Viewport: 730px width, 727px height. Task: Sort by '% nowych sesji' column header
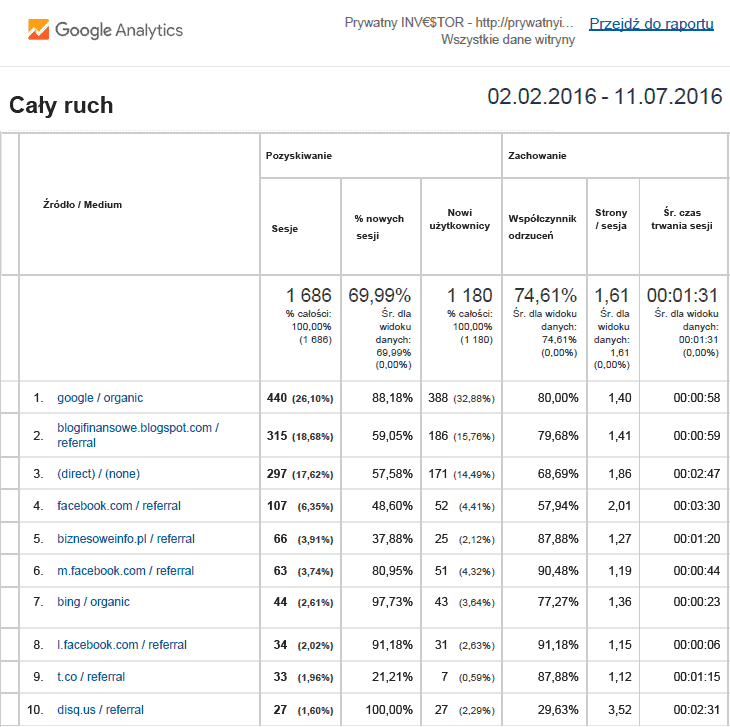[x=379, y=227]
